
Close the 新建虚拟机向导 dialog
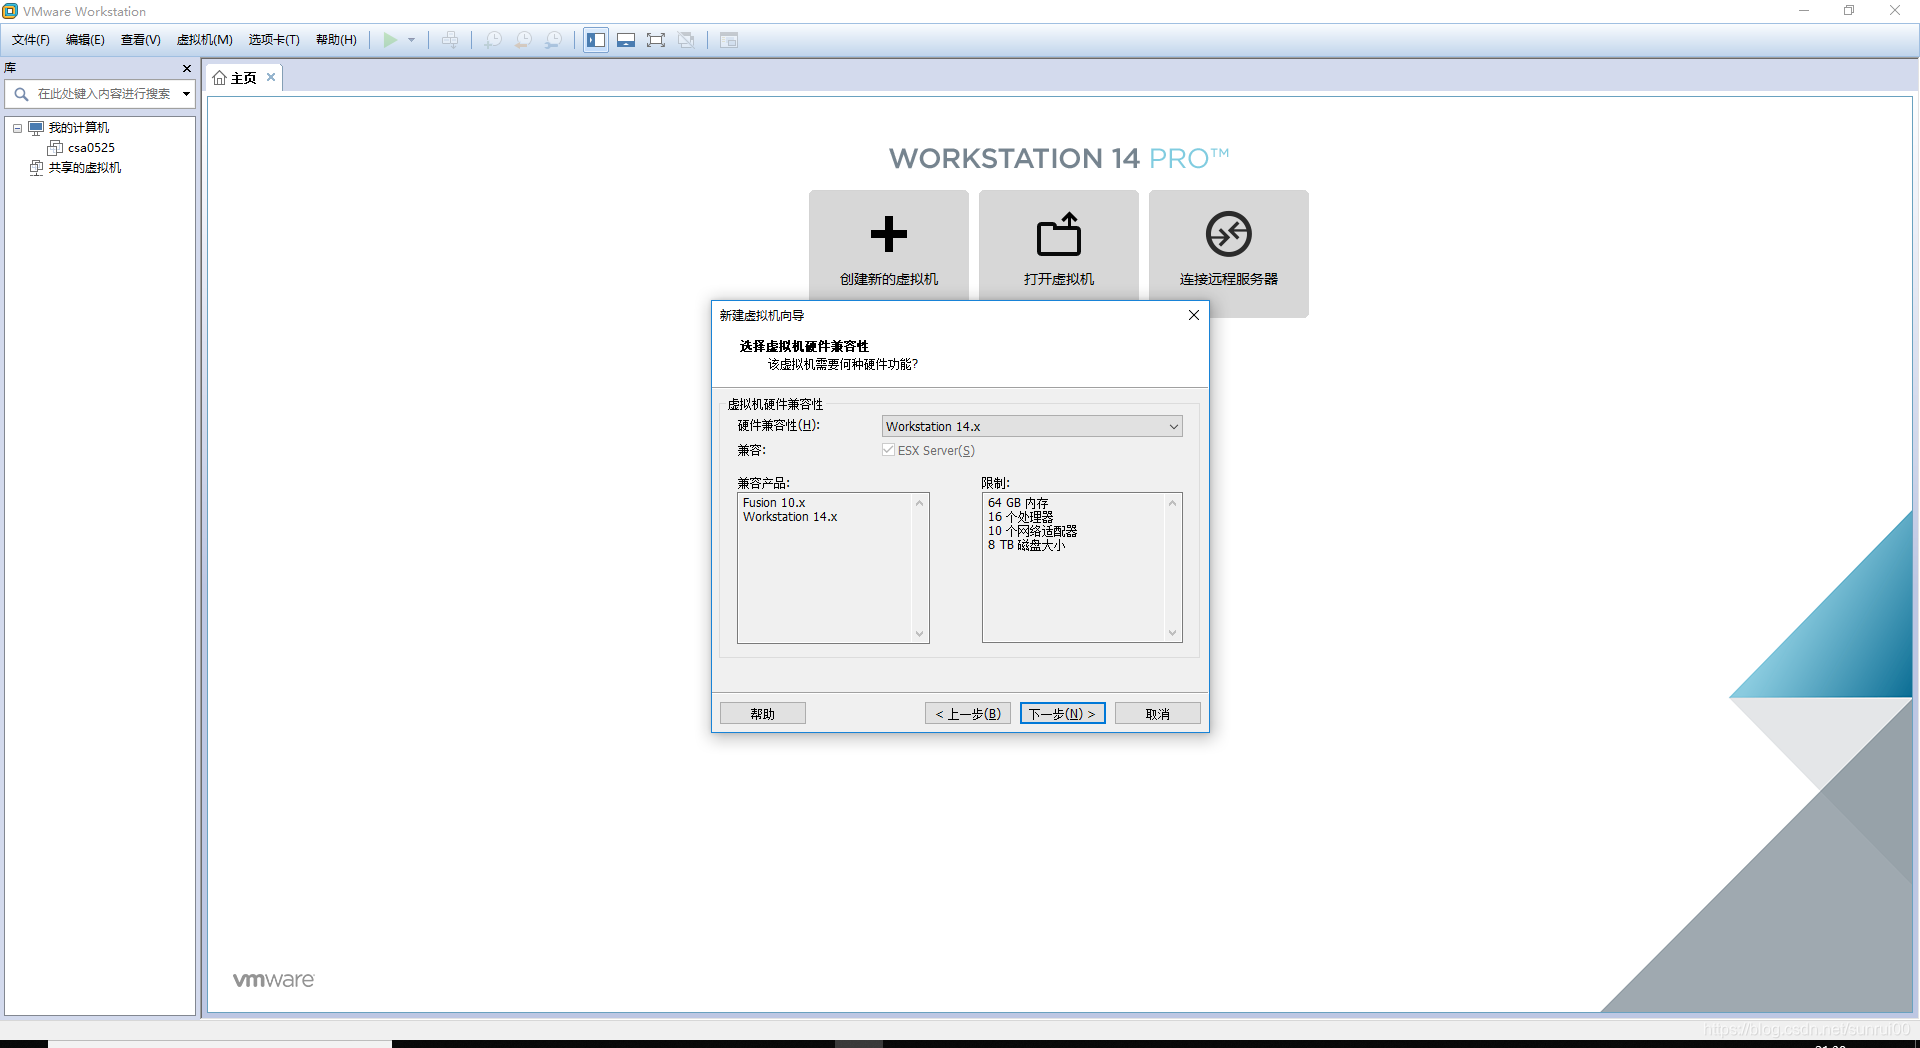[1193, 315]
